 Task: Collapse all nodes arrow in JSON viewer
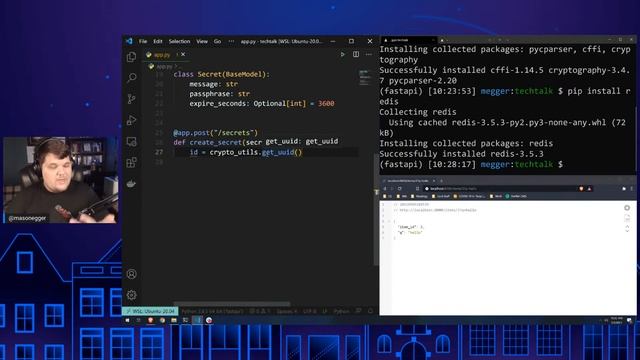(627, 226)
